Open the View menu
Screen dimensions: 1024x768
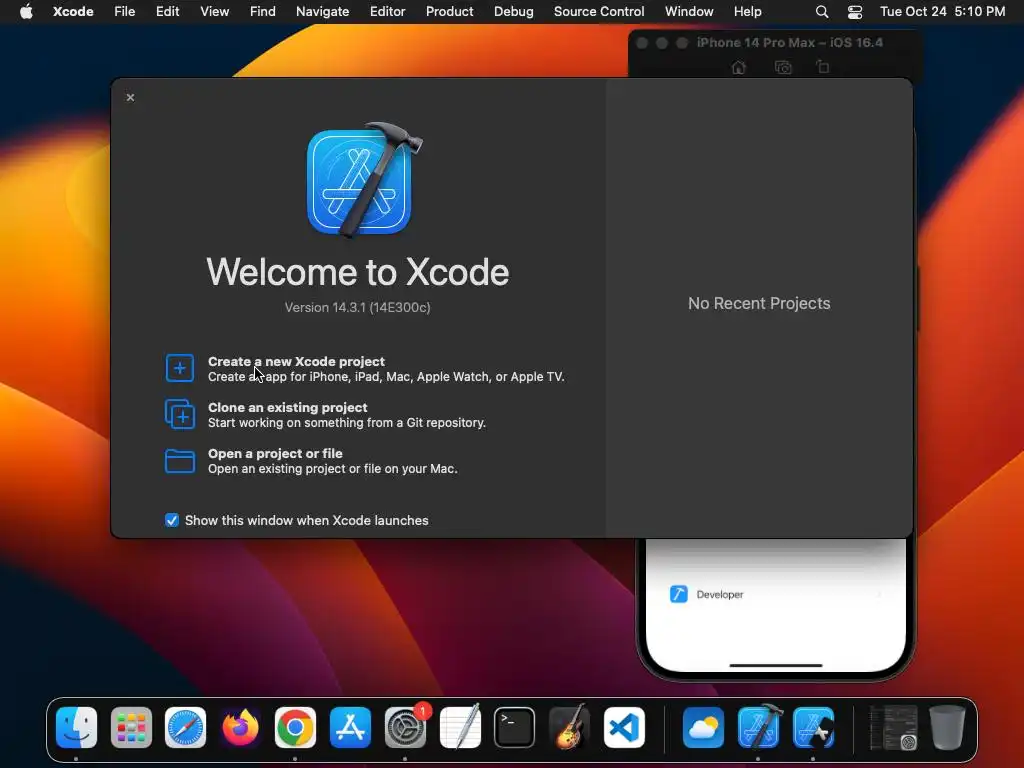click(x=214, y=12)
